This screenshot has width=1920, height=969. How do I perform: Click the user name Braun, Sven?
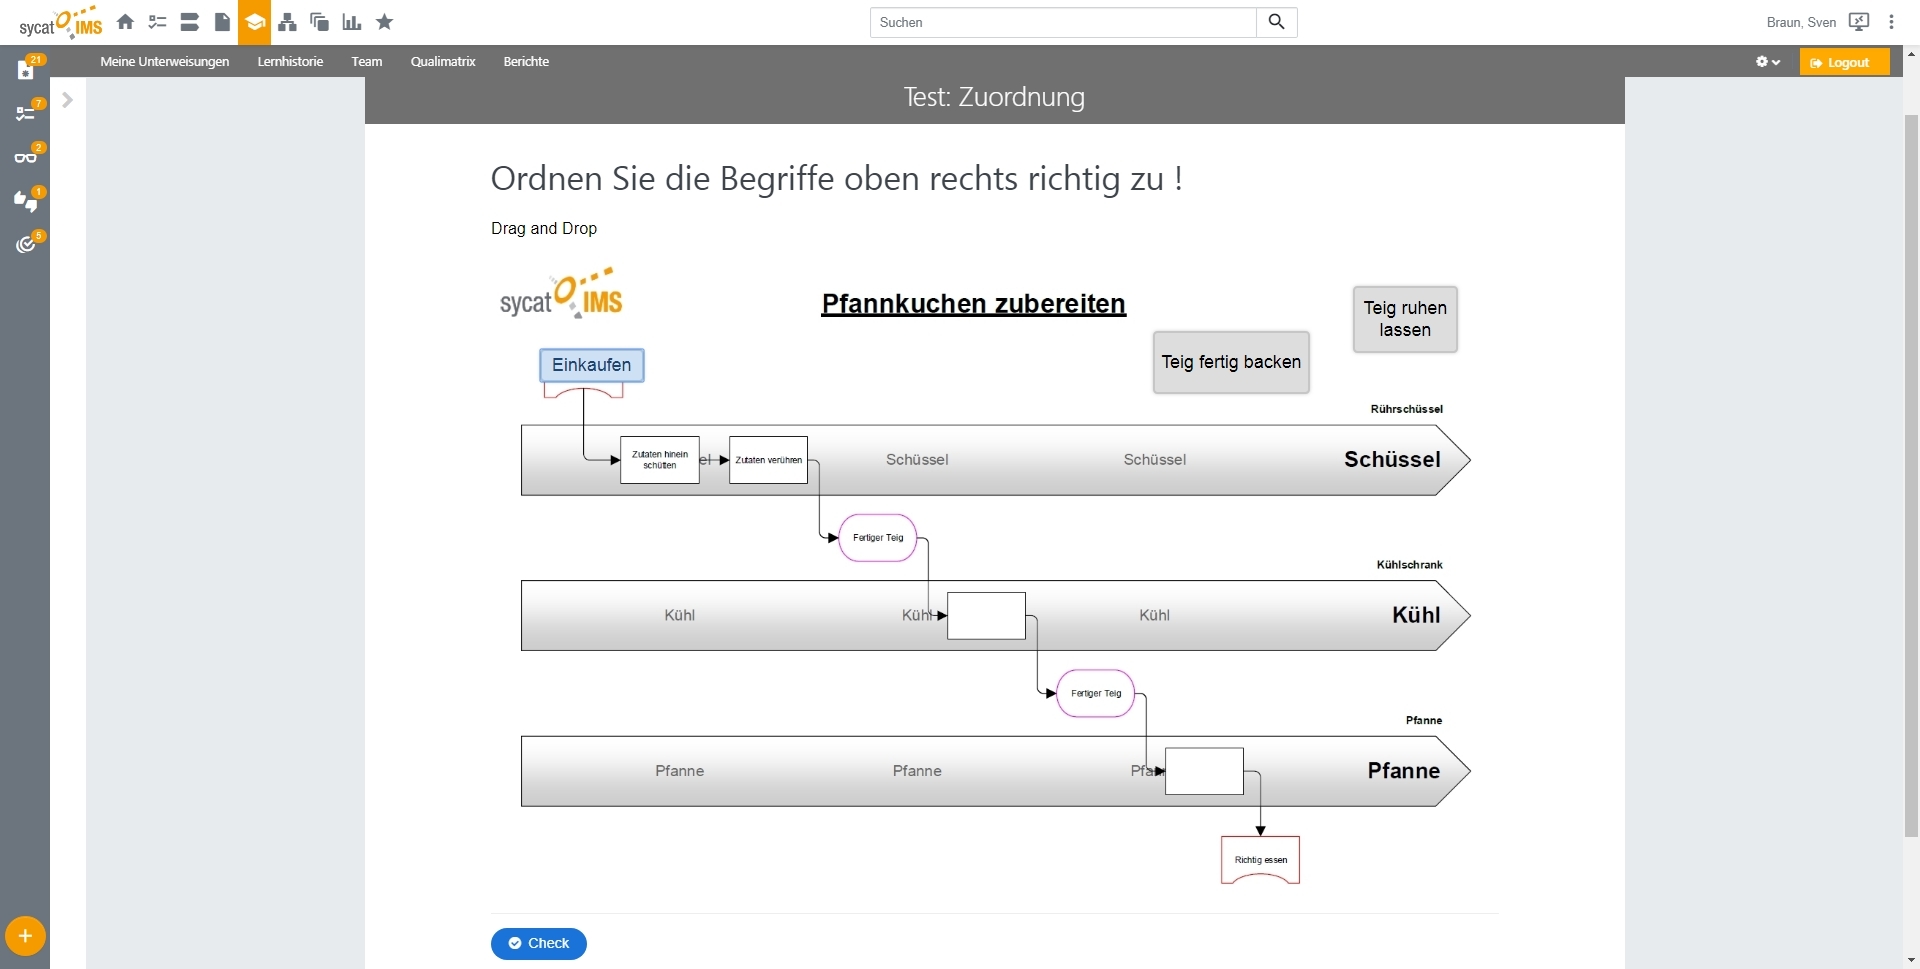click(1801, 22)
